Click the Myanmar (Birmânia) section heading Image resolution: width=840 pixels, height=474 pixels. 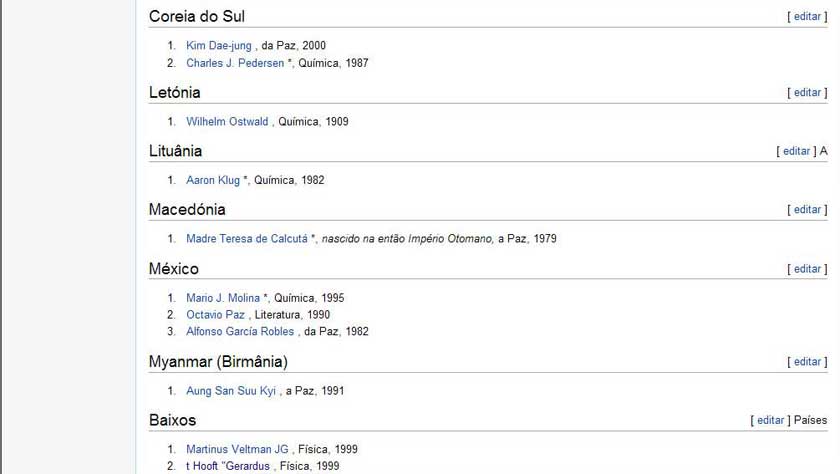click(218, 362)
